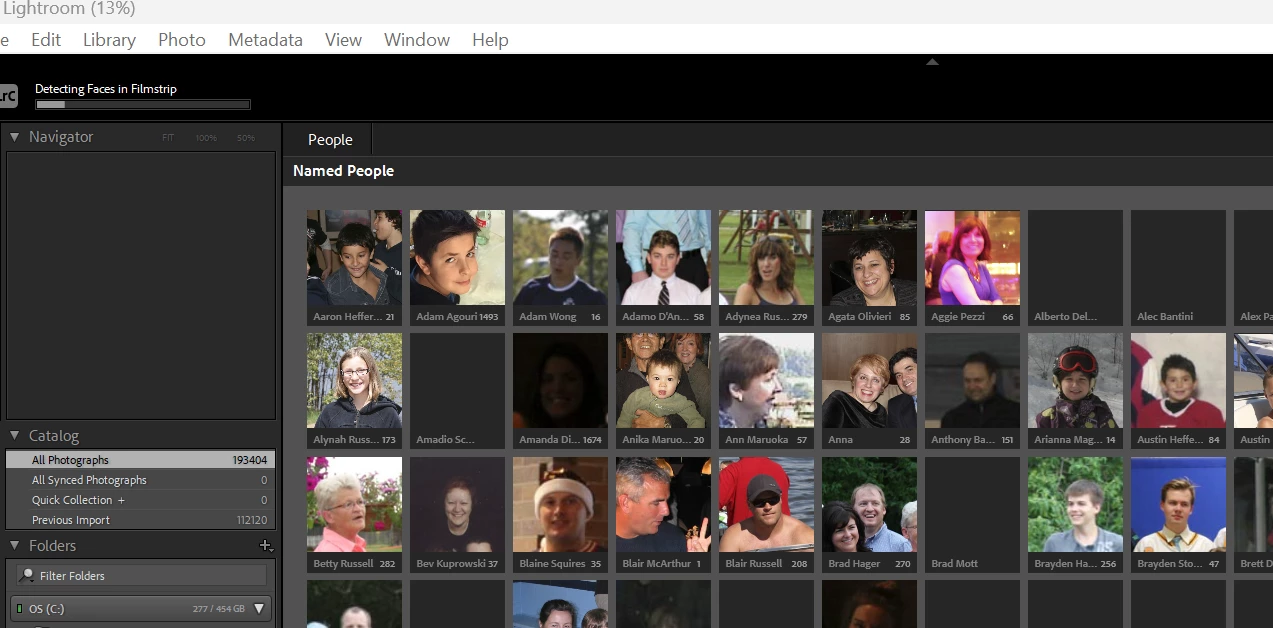This screenshot has width=1273, height=628.
Task: Collapse the Catalog panel
Action: (14, 436)
